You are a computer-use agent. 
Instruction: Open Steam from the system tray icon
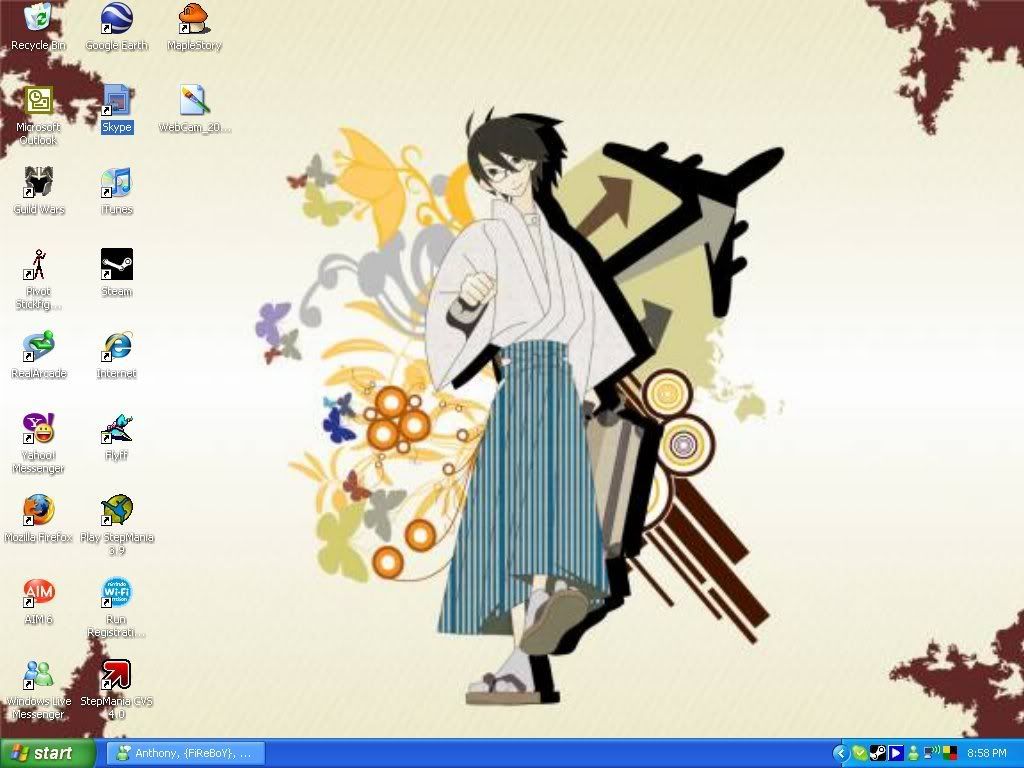(x=878, y=754)
